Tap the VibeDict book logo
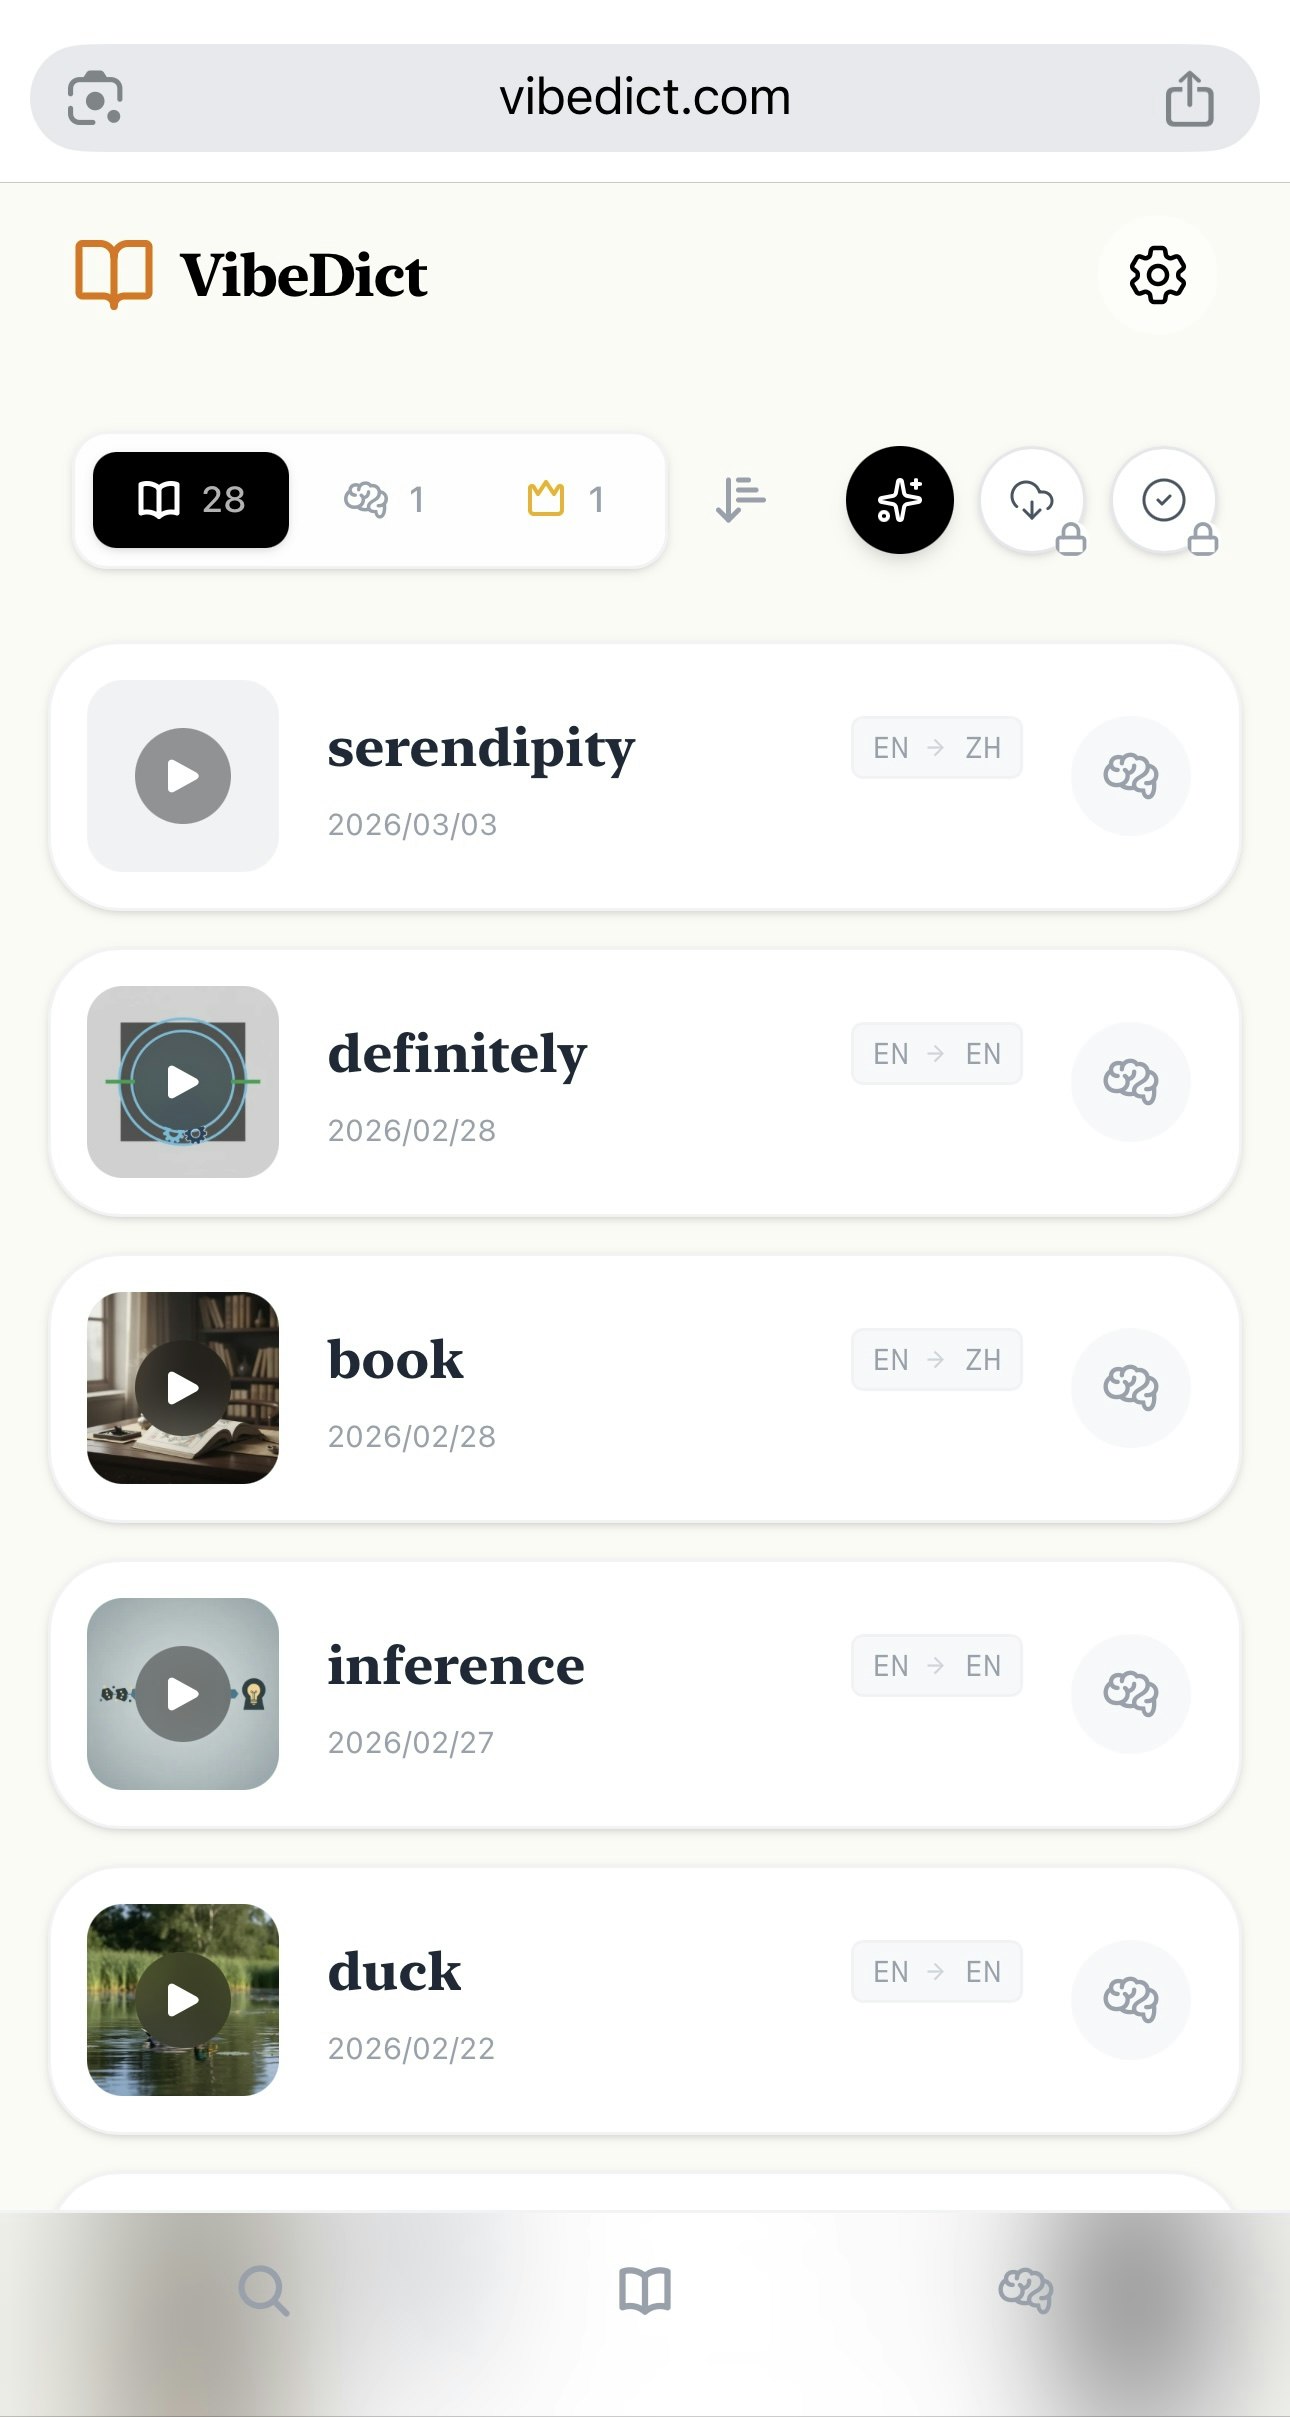This screenshot has height=2417, width=1290. (112, 273)
